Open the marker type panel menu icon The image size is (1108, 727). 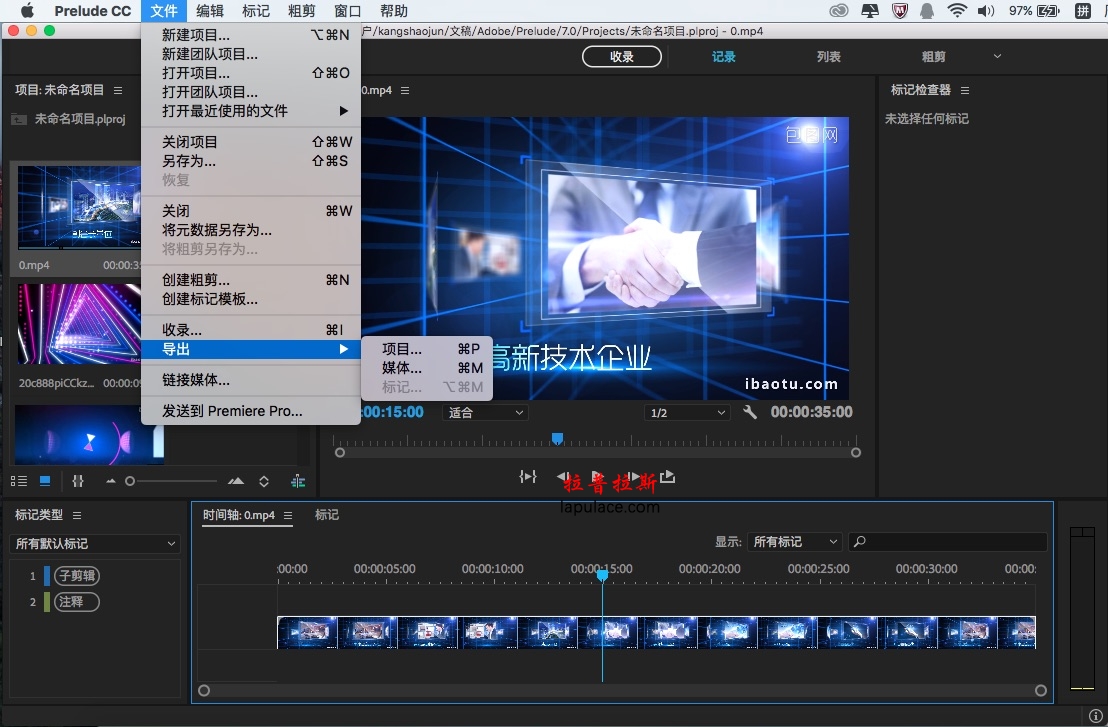(x=77, y=516)
